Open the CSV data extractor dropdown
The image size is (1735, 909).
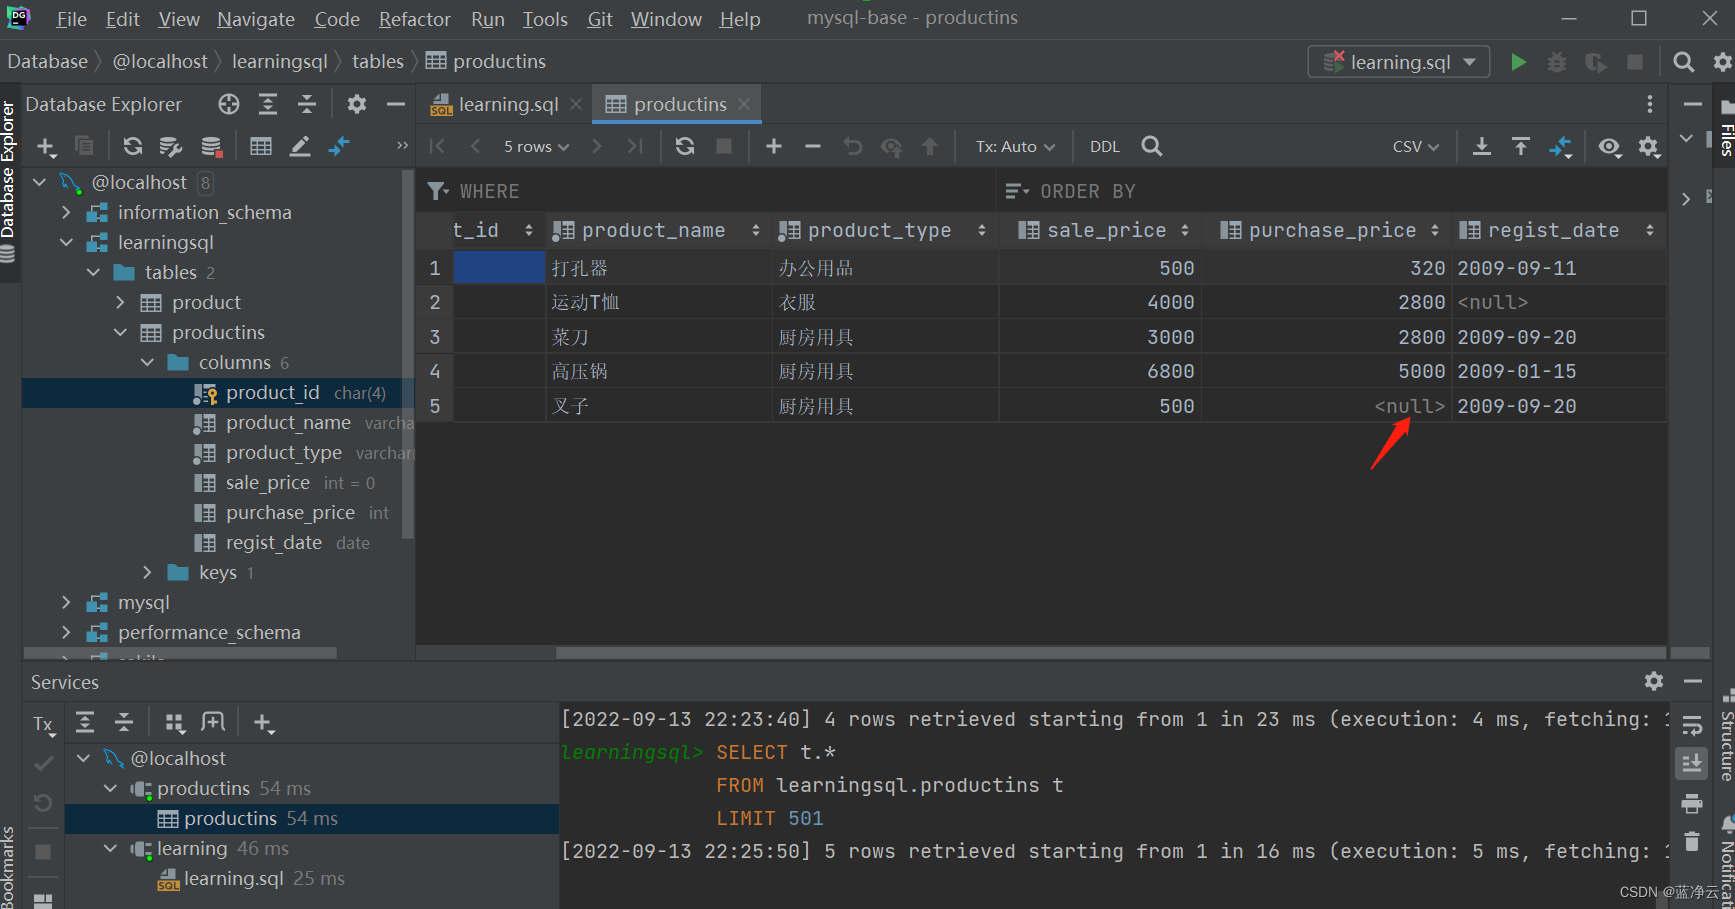pos(1415,147)
